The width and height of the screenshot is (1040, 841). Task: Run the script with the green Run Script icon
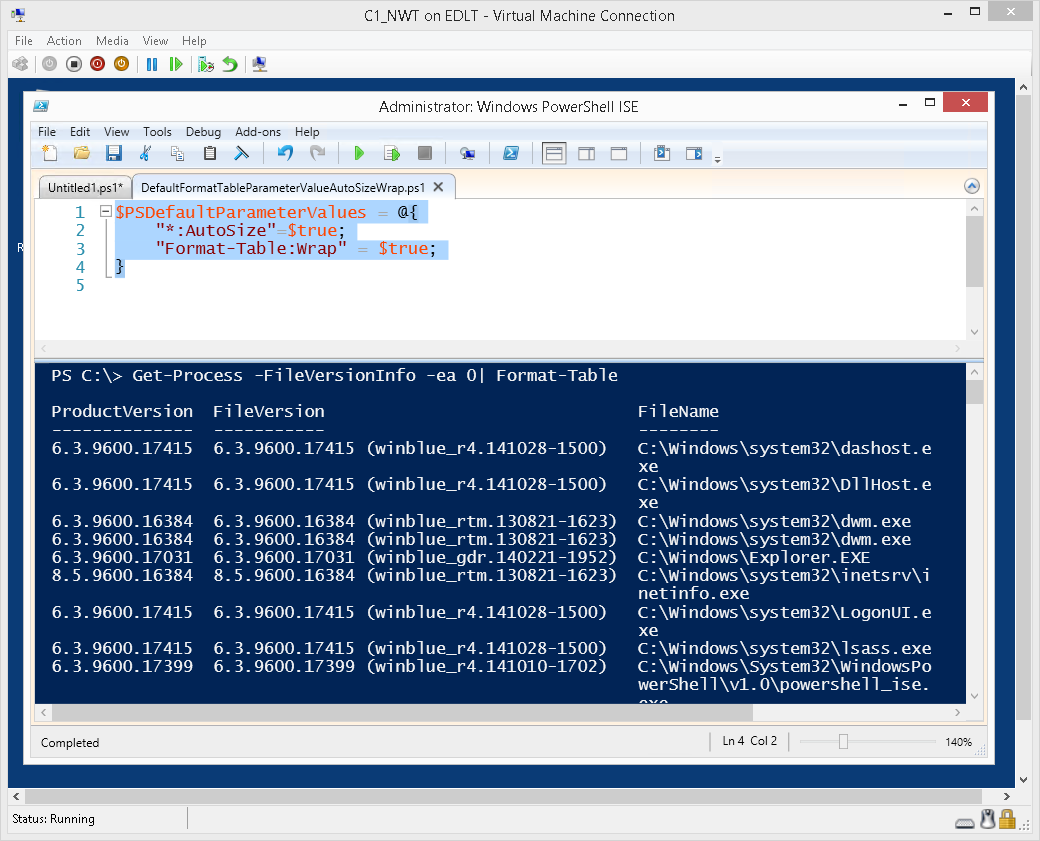tap(359, 153)
